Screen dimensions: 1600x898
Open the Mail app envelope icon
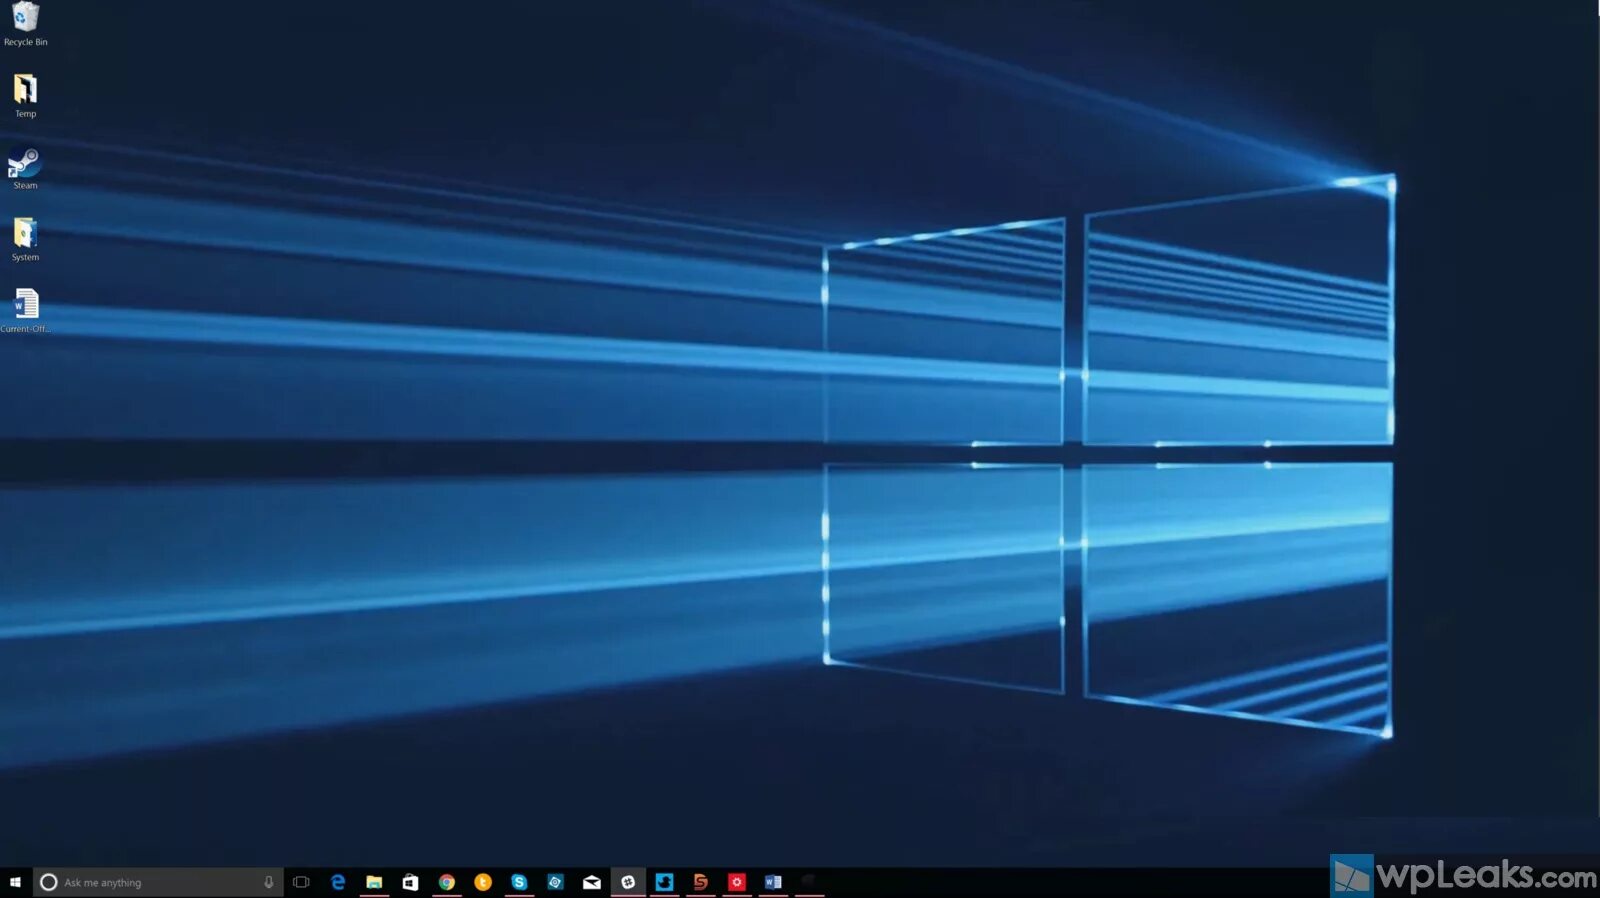[x=592, y=882]
